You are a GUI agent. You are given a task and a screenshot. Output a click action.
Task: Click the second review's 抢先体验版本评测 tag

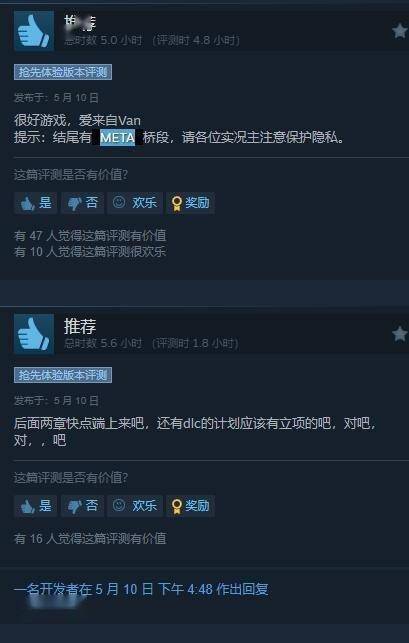point(63,376)
